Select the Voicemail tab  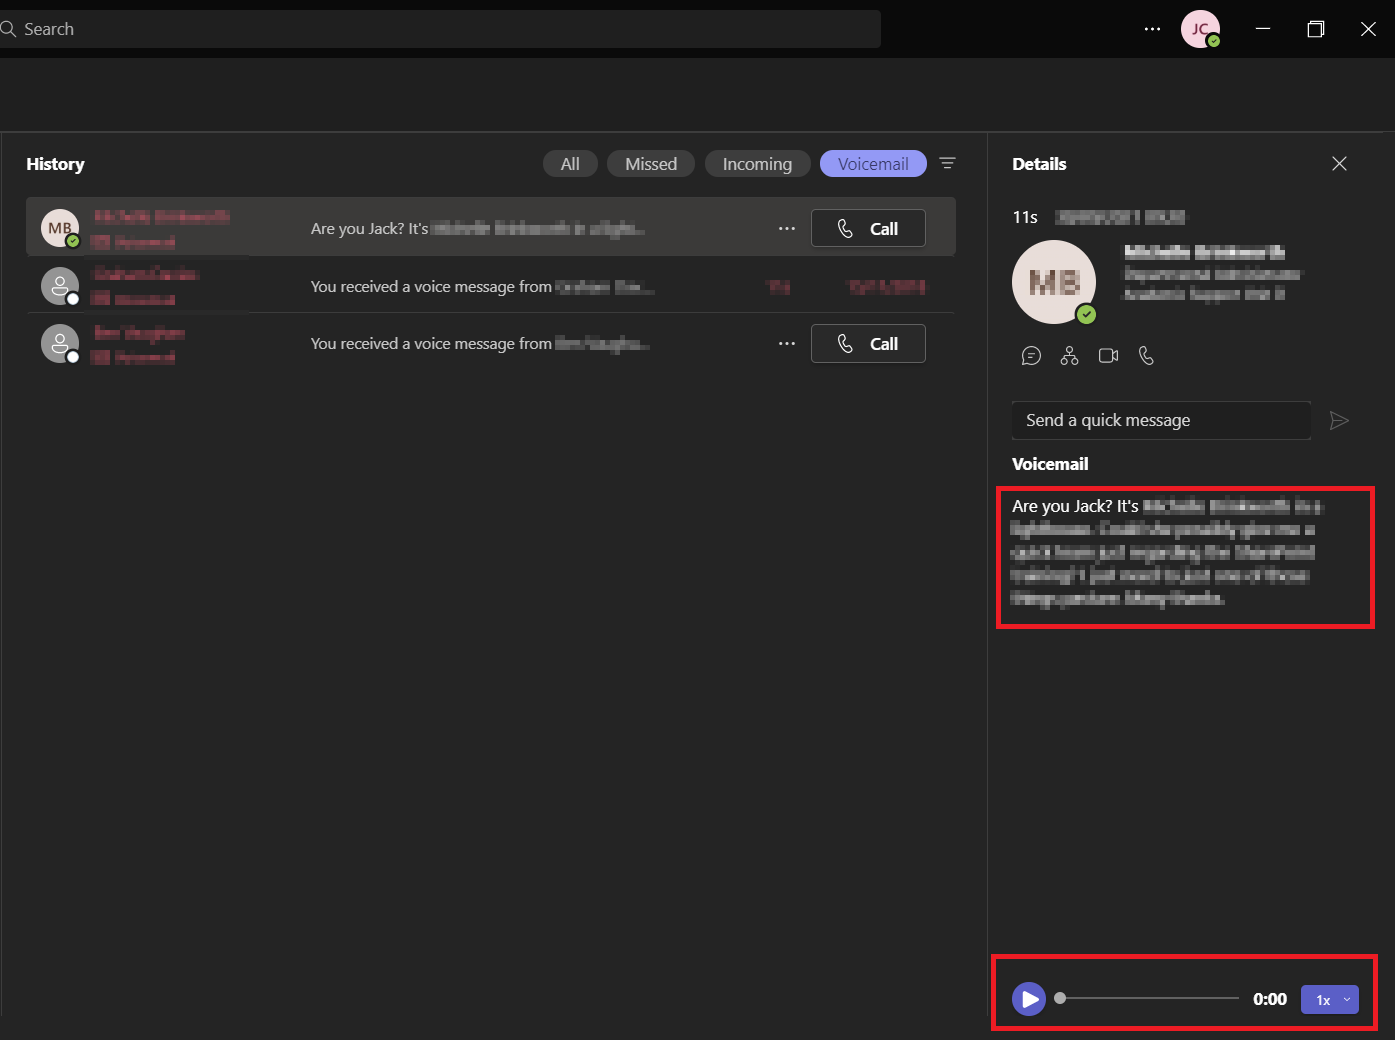coord(872,163)
